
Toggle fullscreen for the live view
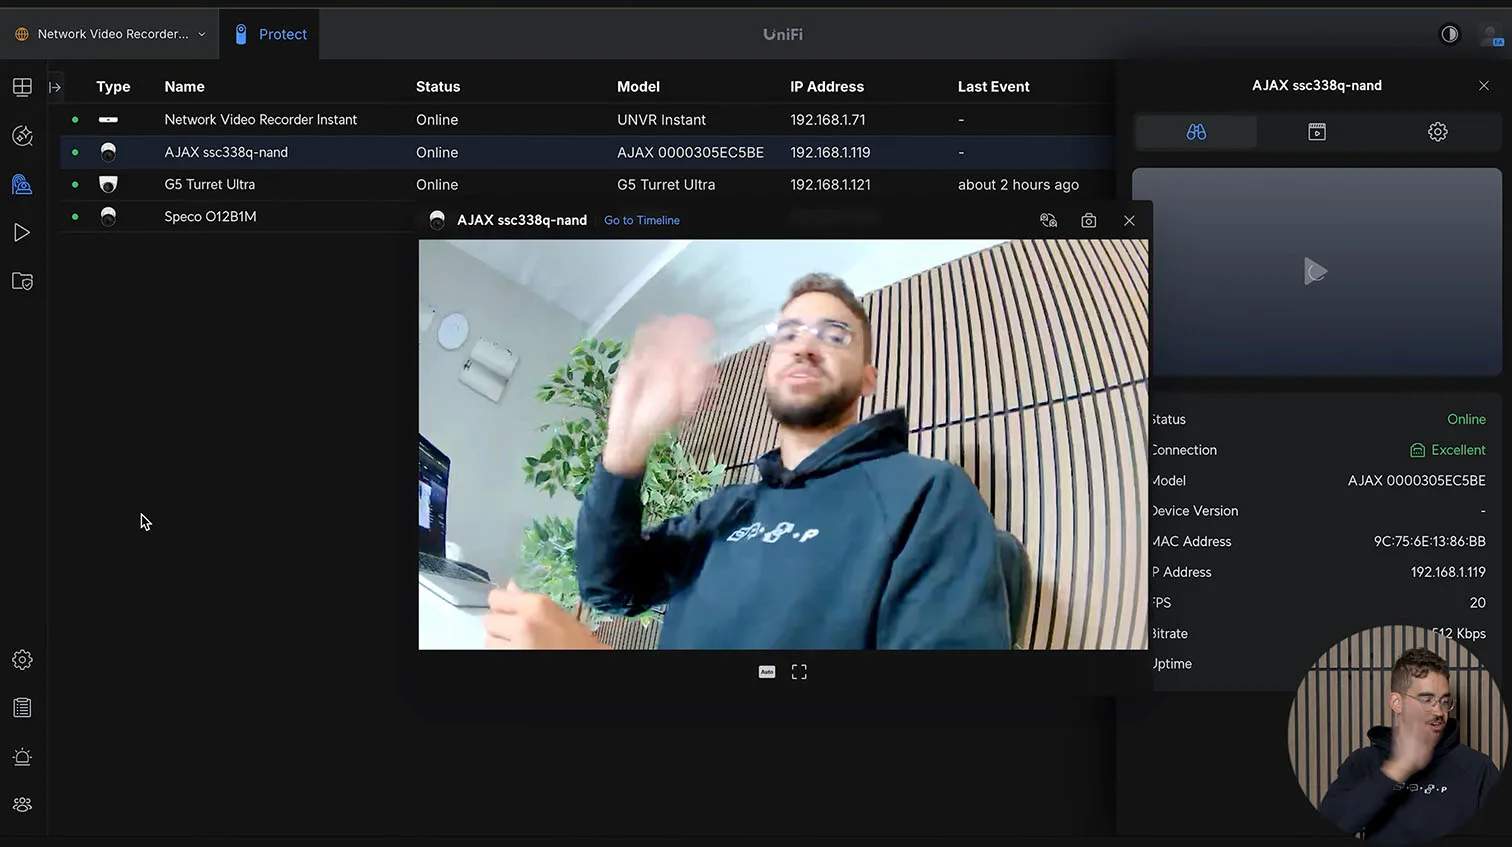tap(799, 672)
